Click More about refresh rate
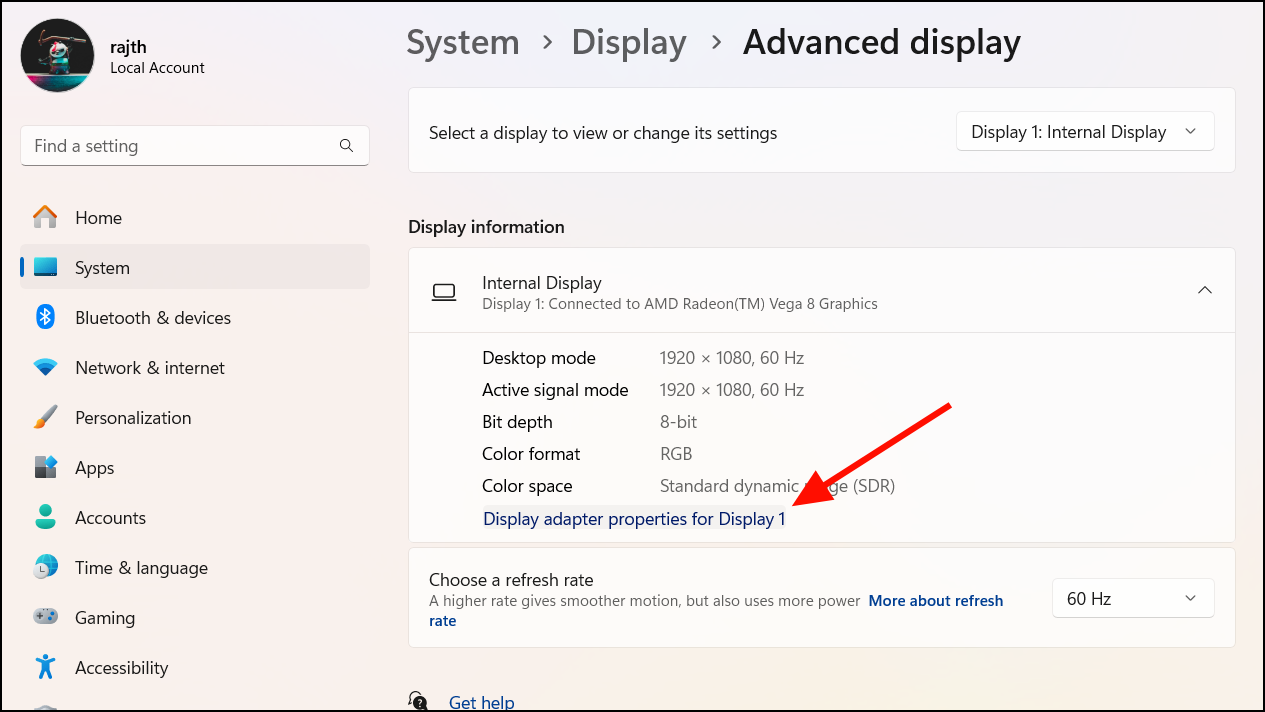This screenshot has height=712, width=1265. coord(935,600)
